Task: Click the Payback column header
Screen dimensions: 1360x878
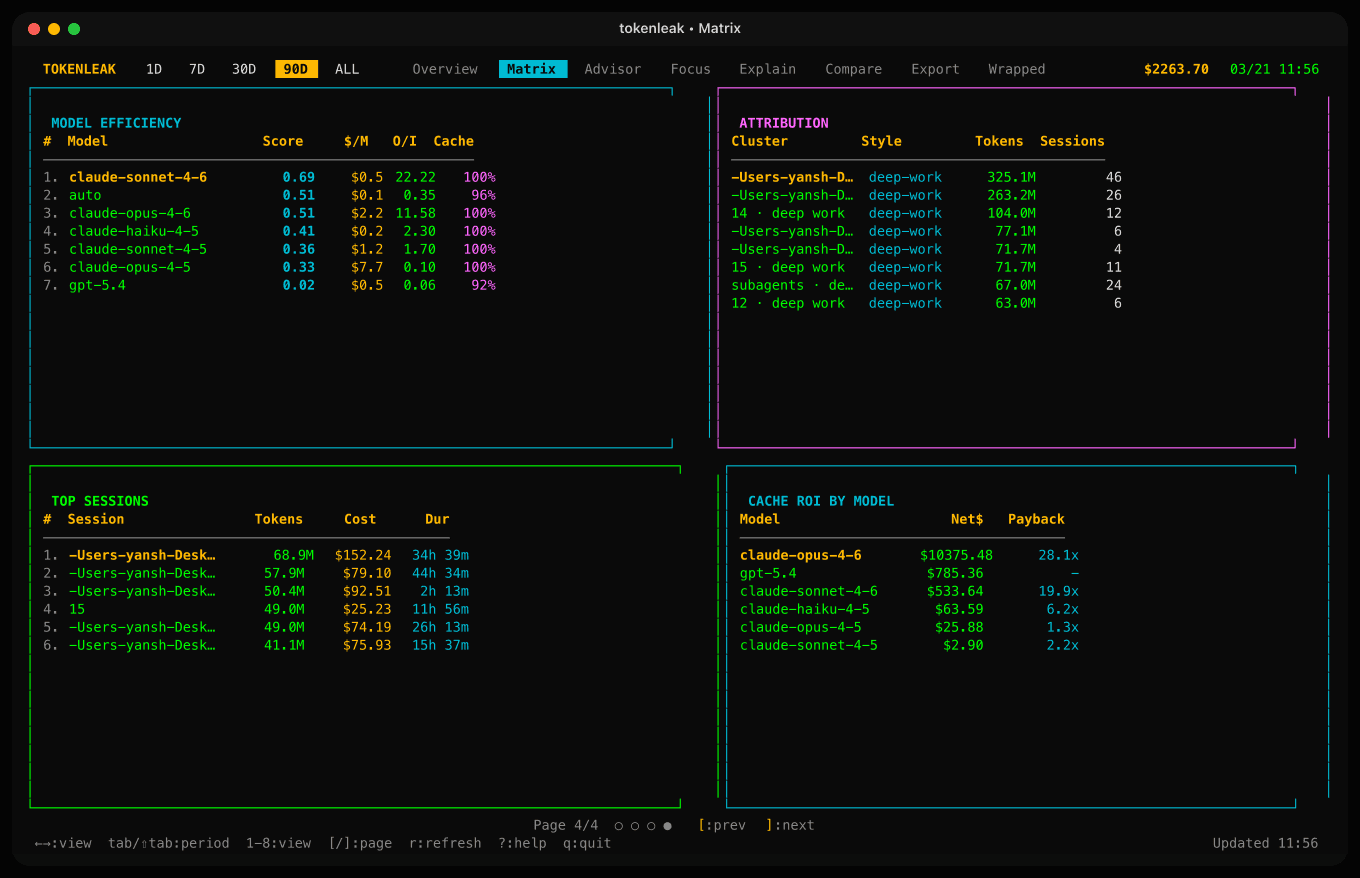Action: 1036,519
